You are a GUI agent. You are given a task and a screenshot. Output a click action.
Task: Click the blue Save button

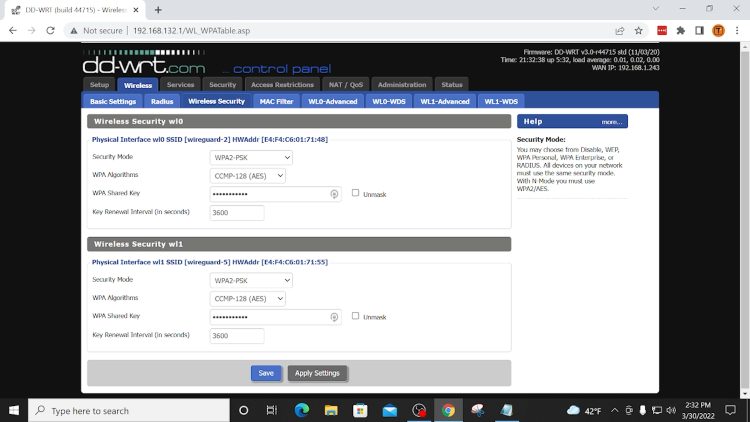pos(266,373)
